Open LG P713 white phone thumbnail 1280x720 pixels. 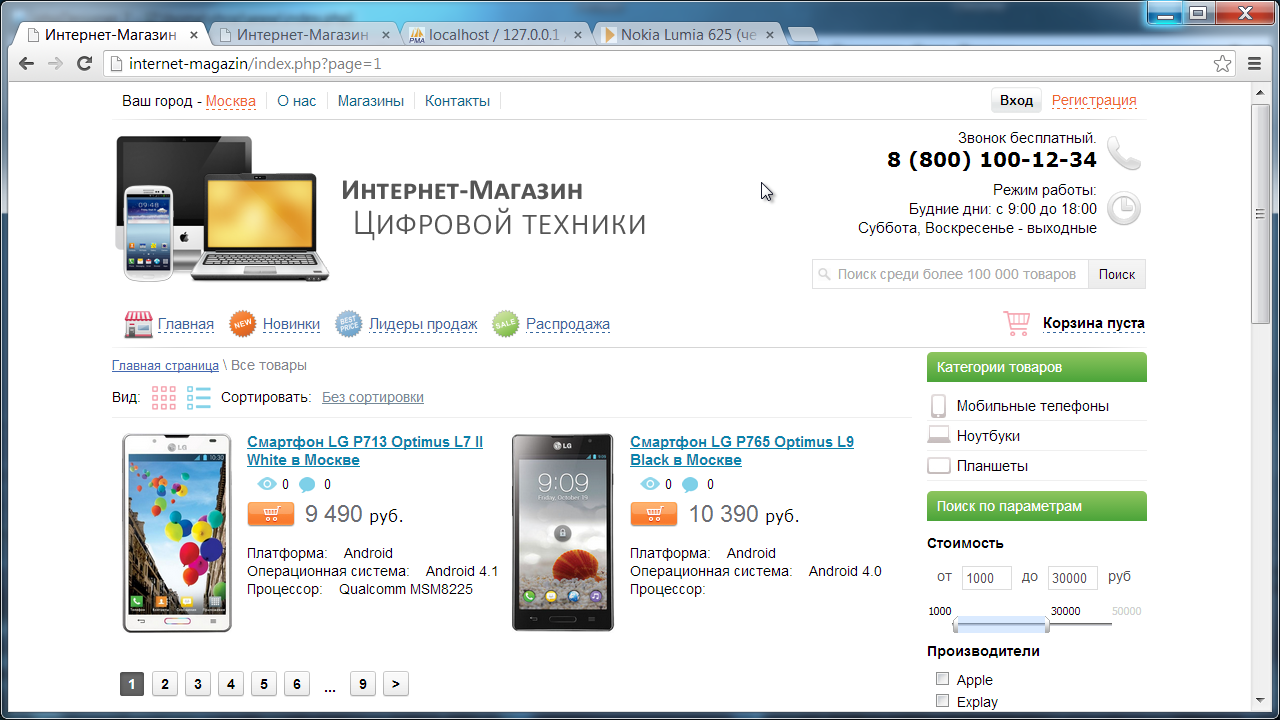(x=177, y=533)
